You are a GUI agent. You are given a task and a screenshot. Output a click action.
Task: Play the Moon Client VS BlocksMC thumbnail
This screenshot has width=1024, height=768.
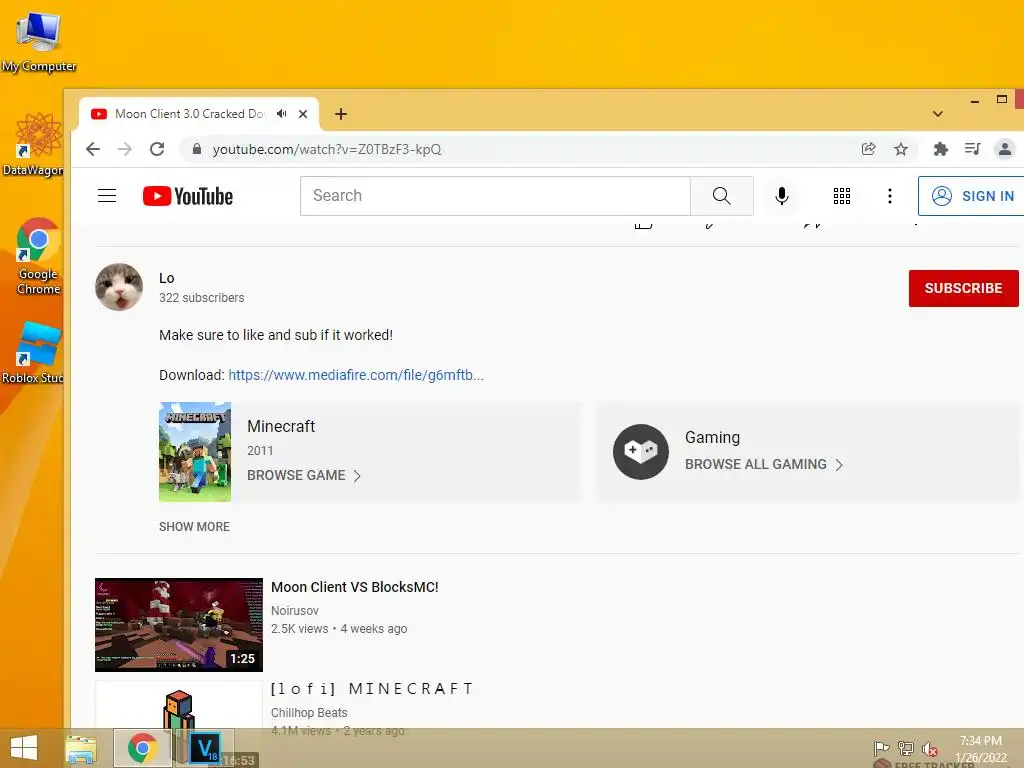pos(179,625)
